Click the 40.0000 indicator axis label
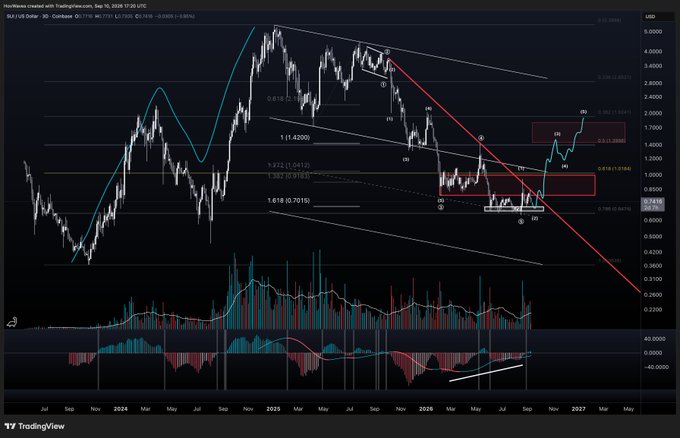This screenshot has width=680, height=438. [x=653, y=339]
